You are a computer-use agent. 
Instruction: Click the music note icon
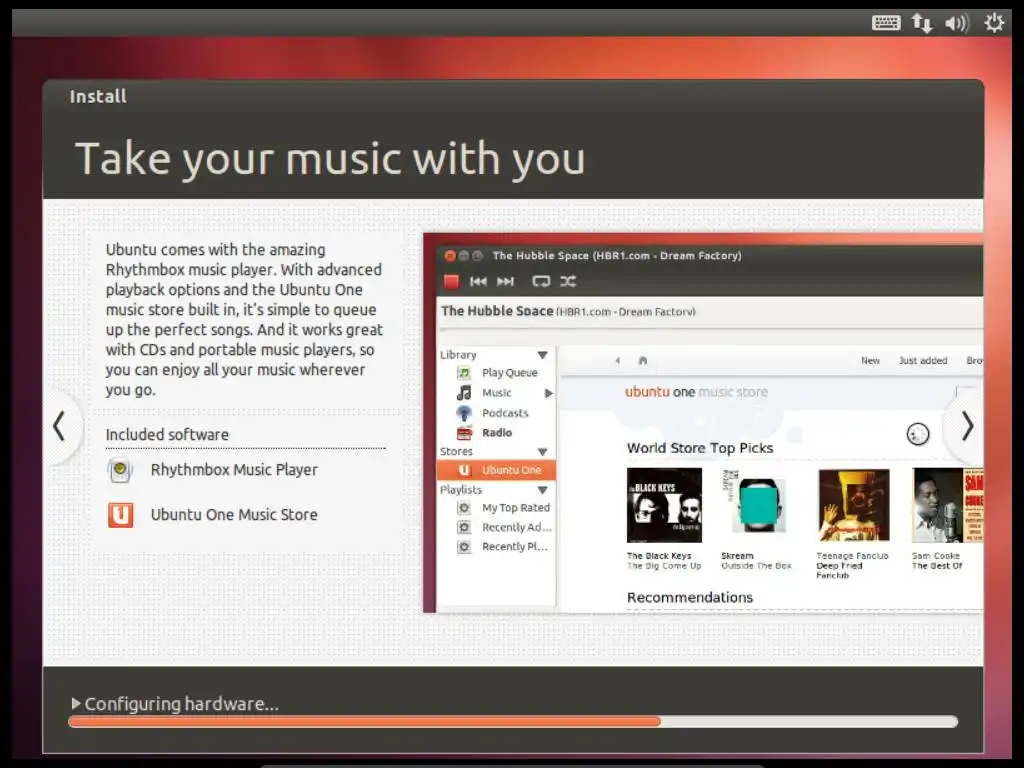coord(464,392)
